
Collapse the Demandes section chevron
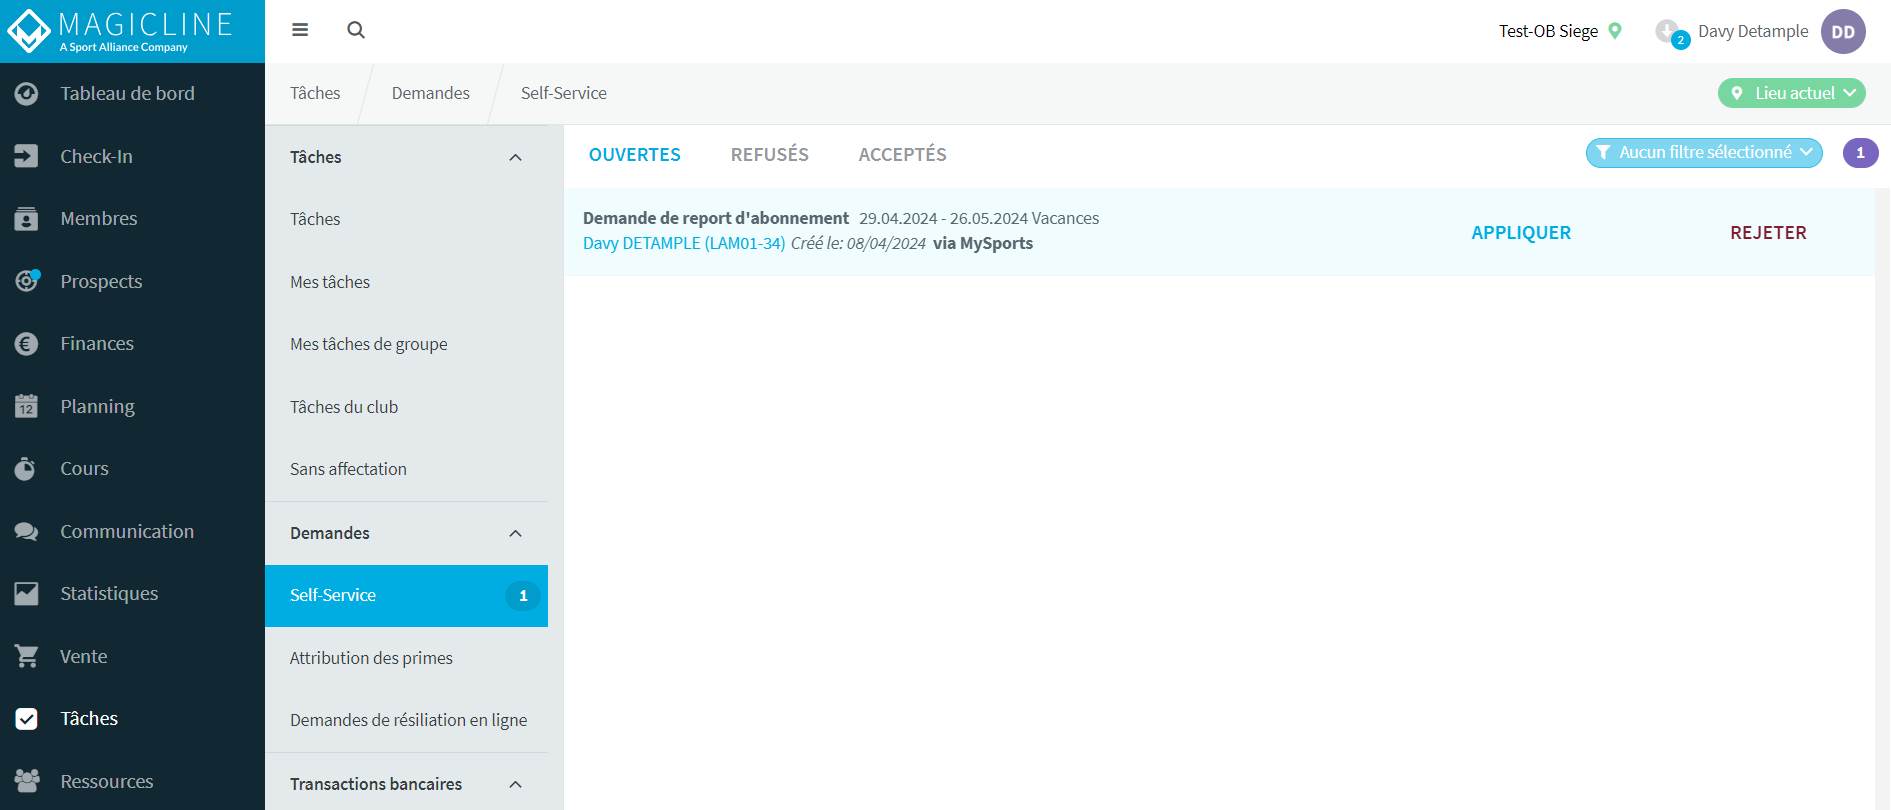(x=515, y=534)
